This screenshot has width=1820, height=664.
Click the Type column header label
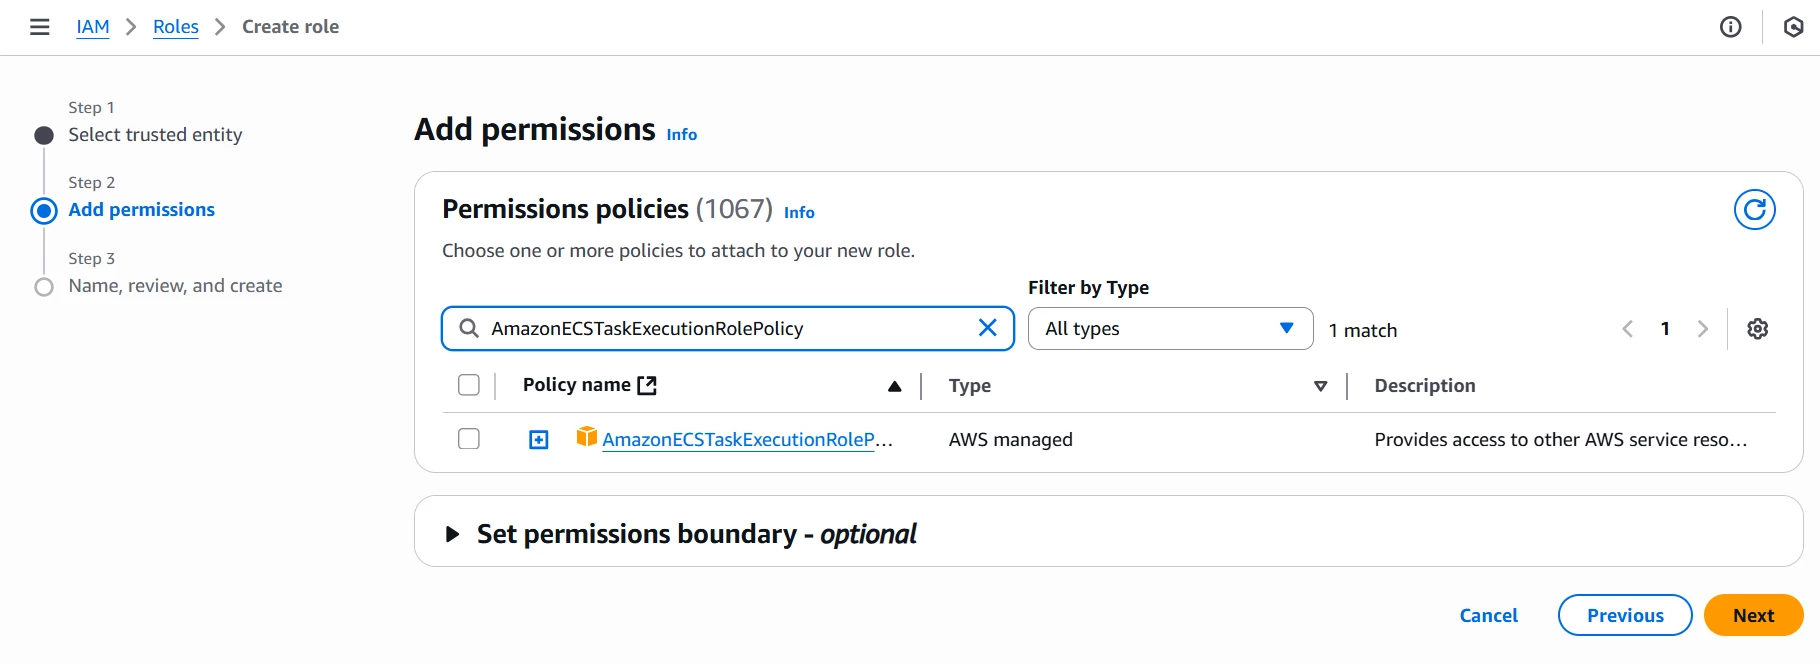pyautogui.click(x=970, y=386)
